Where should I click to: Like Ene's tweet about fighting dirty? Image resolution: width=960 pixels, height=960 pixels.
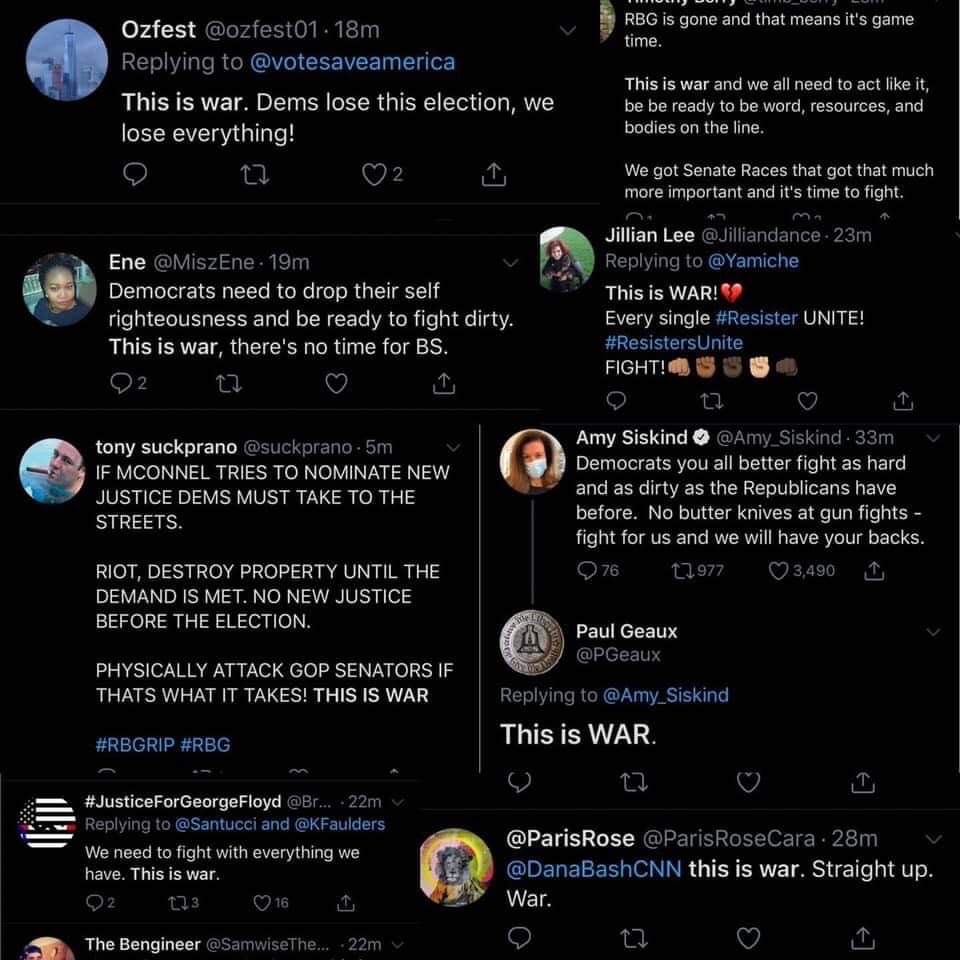click(336, 383)
